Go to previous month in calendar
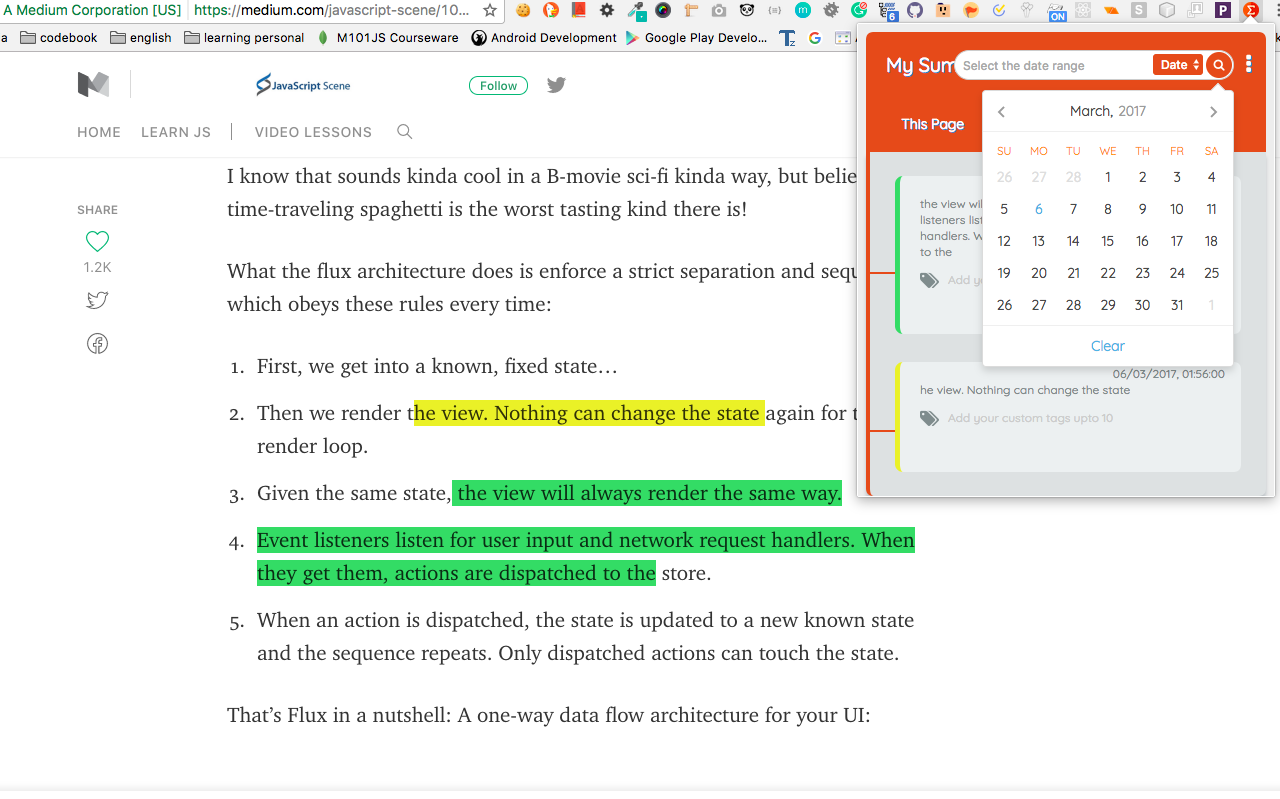The image size is (1280, 799). coord(1001,112)
